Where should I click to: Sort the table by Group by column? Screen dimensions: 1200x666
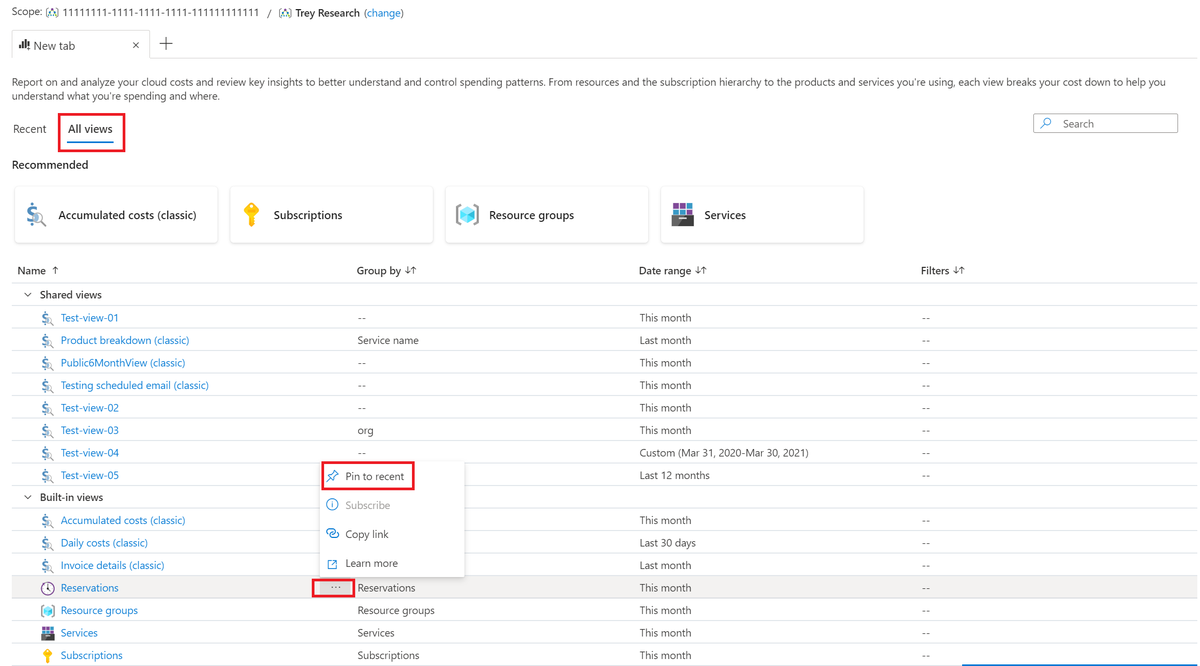tap(387, 270)
